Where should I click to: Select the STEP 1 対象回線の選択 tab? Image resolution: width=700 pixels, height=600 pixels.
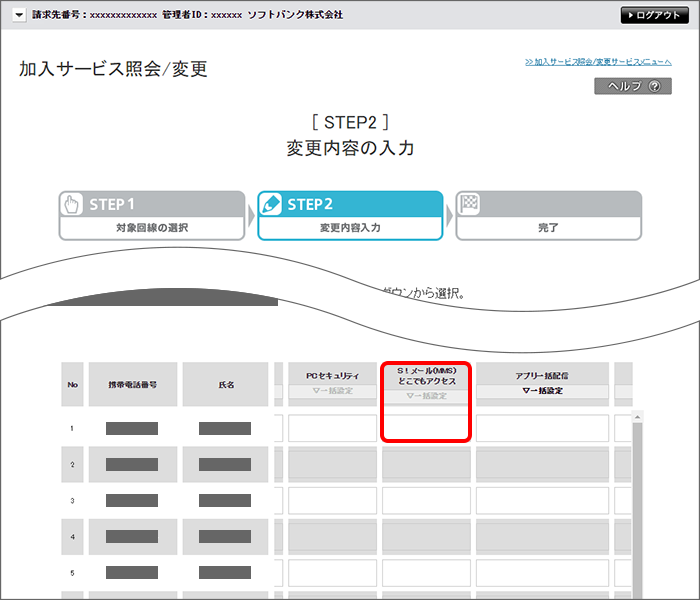coord(152,216)
